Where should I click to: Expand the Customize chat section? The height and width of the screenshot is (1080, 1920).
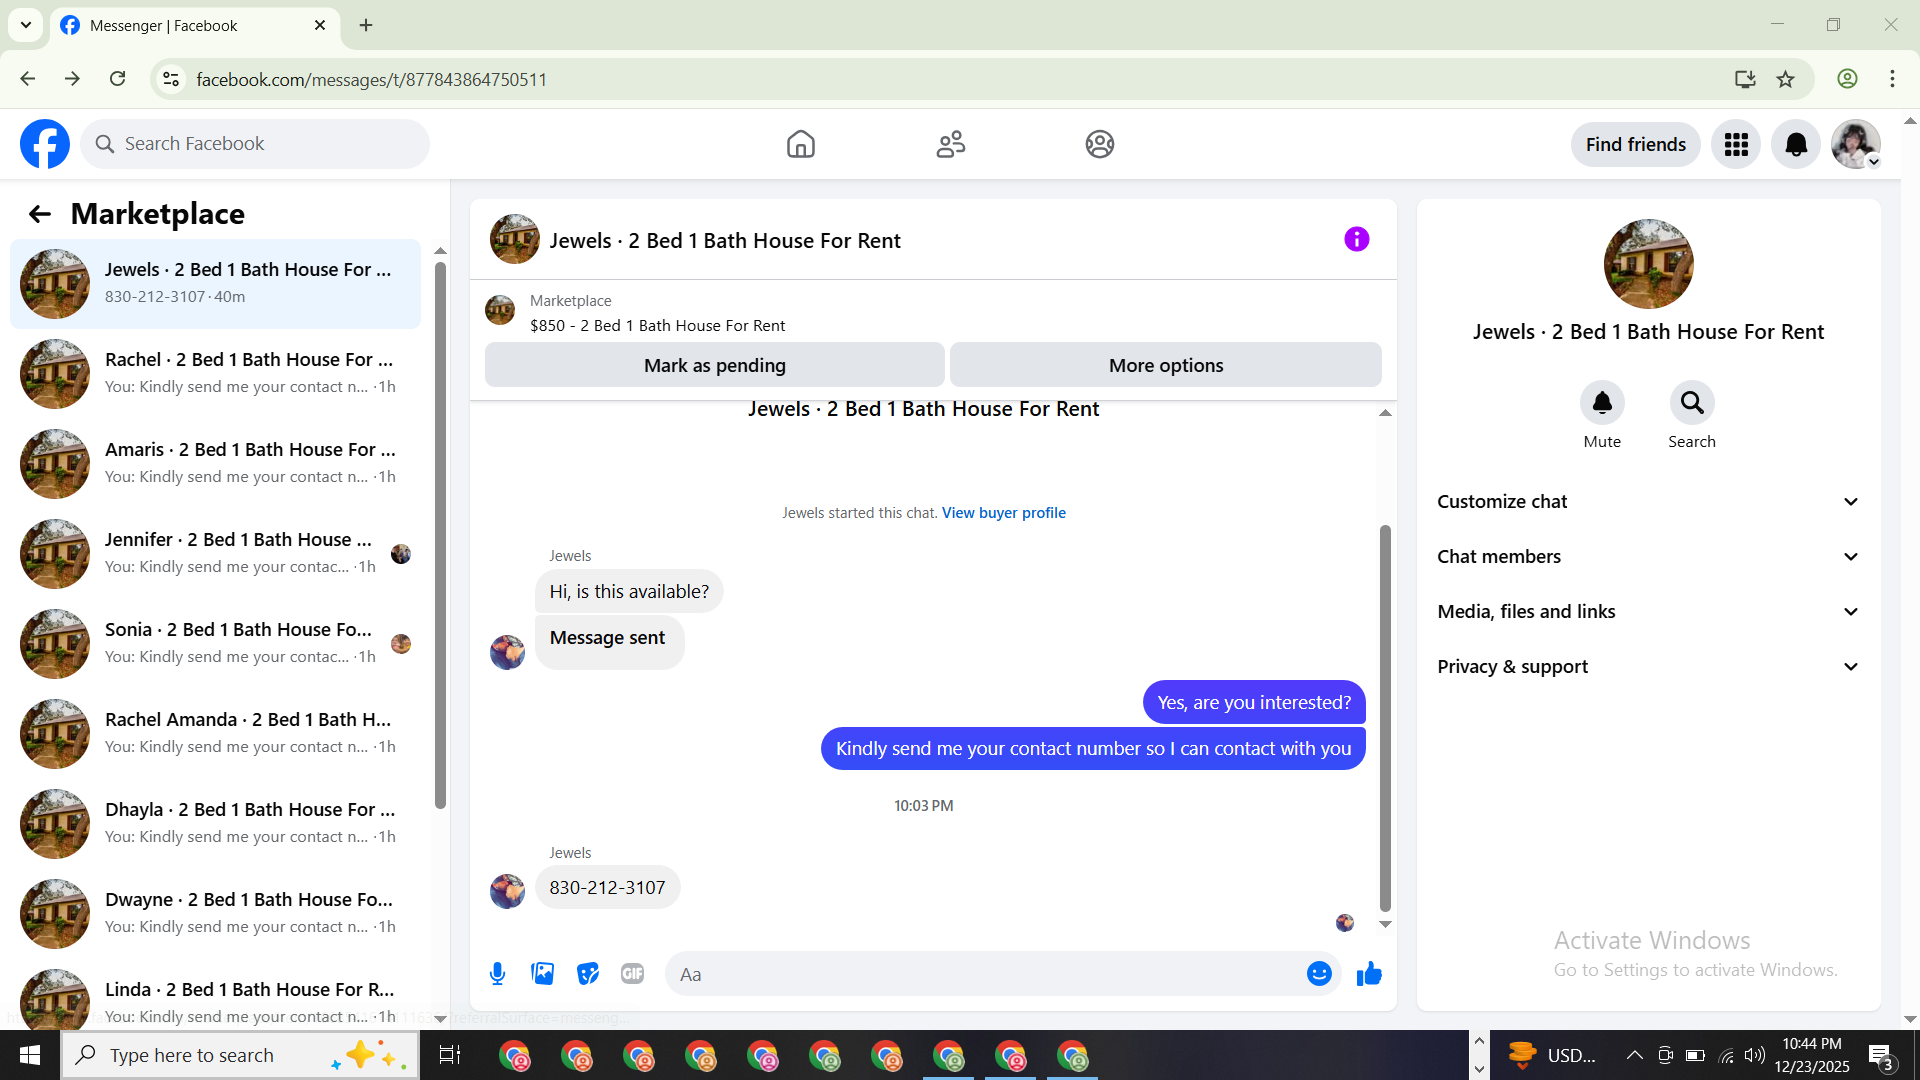[1648, 502]
